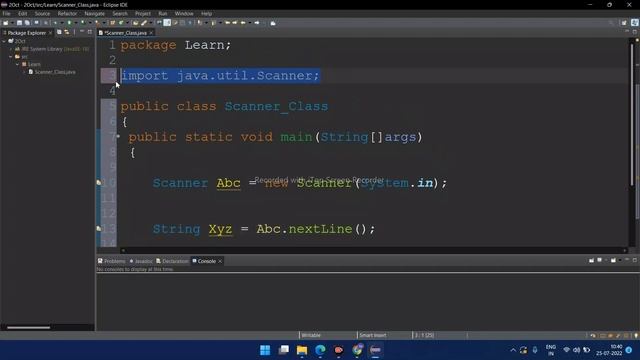Open the Navigate menu

point(95,13)
